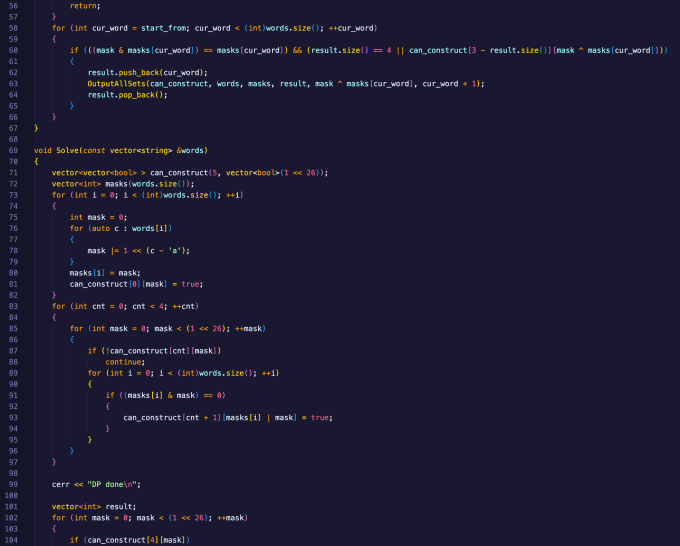Click the "DP done\n" string on line 99

112,484
